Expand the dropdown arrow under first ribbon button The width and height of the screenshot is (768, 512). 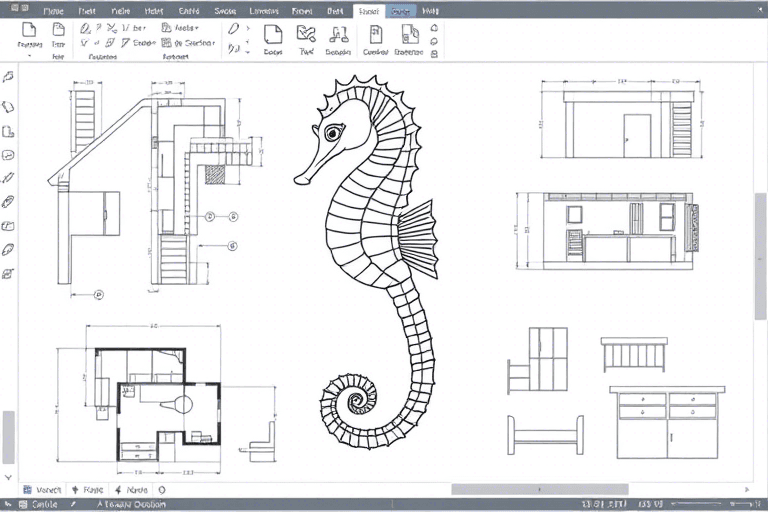click(29, 56)
